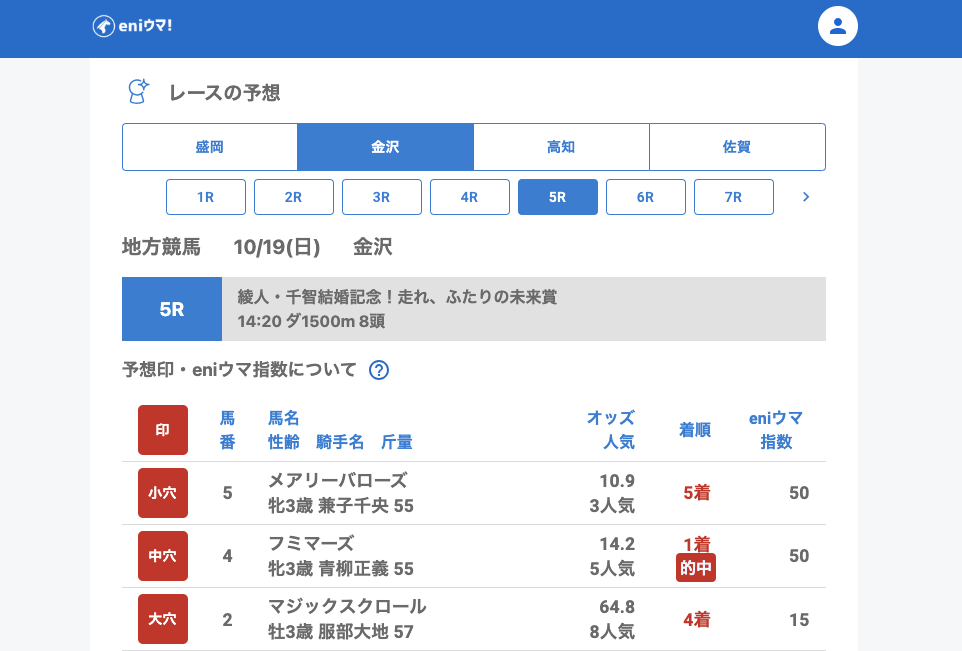Choose the 3R race button

click(382, 197)
